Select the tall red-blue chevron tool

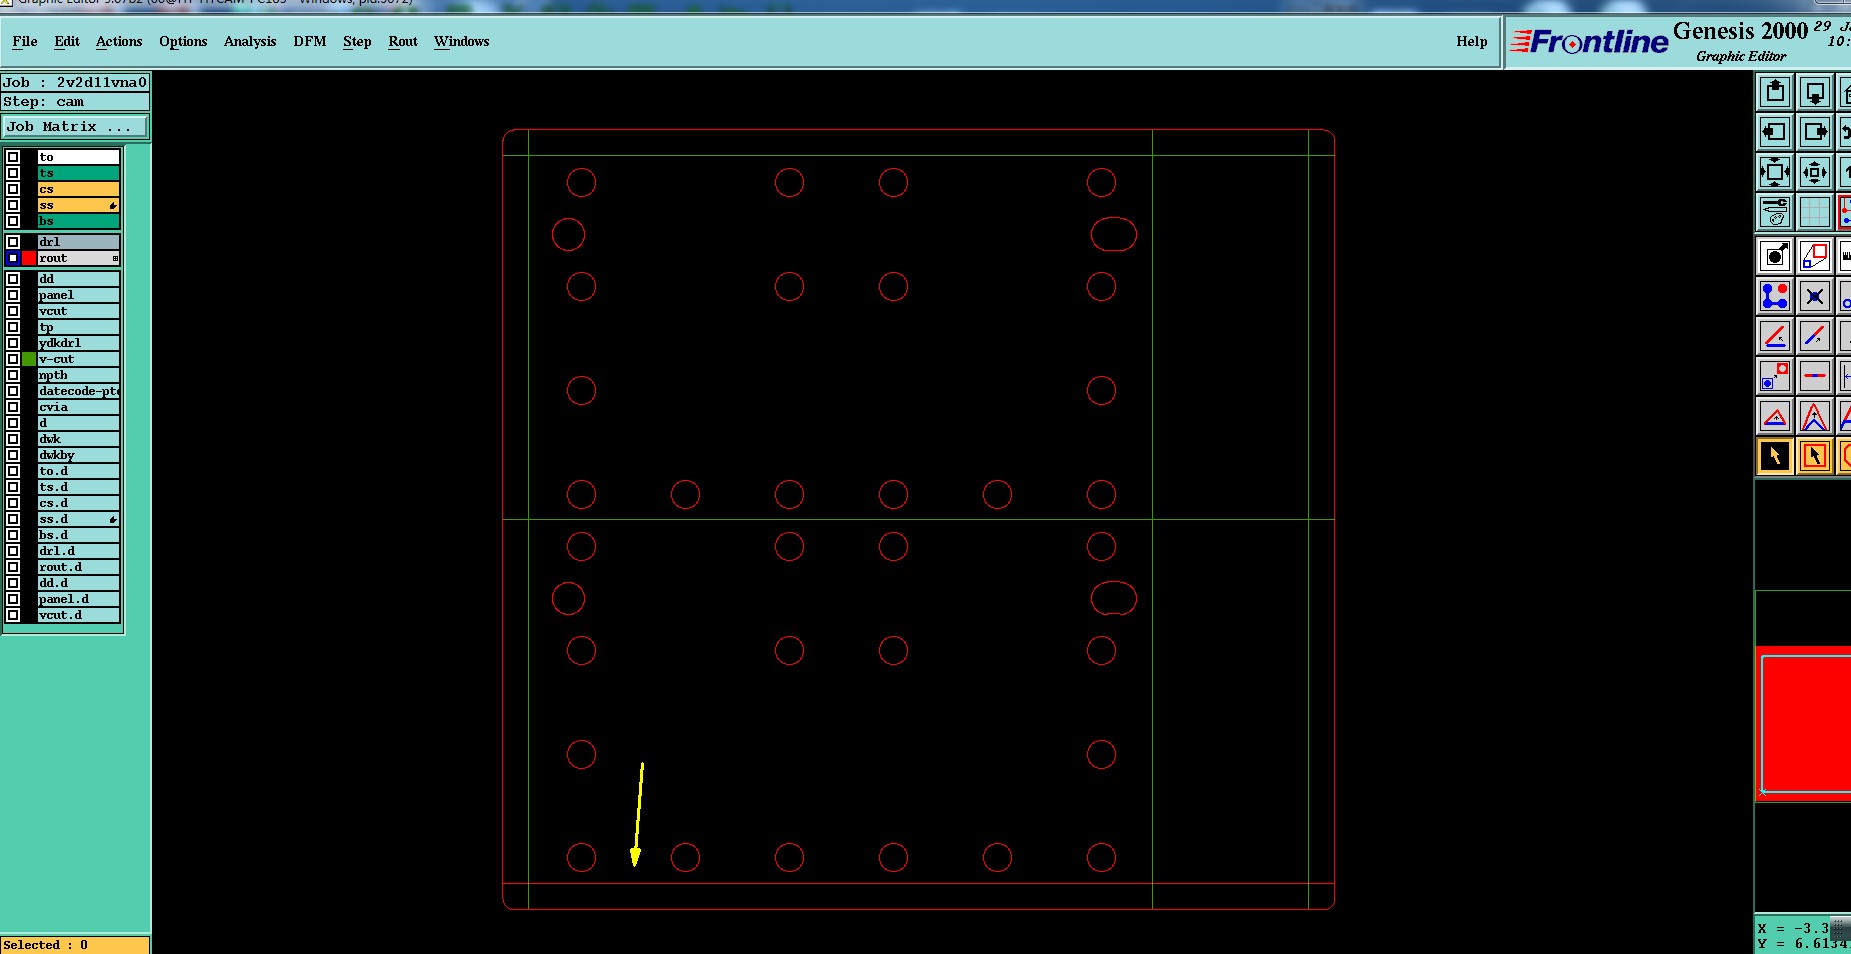click(x=1815, y=416)
